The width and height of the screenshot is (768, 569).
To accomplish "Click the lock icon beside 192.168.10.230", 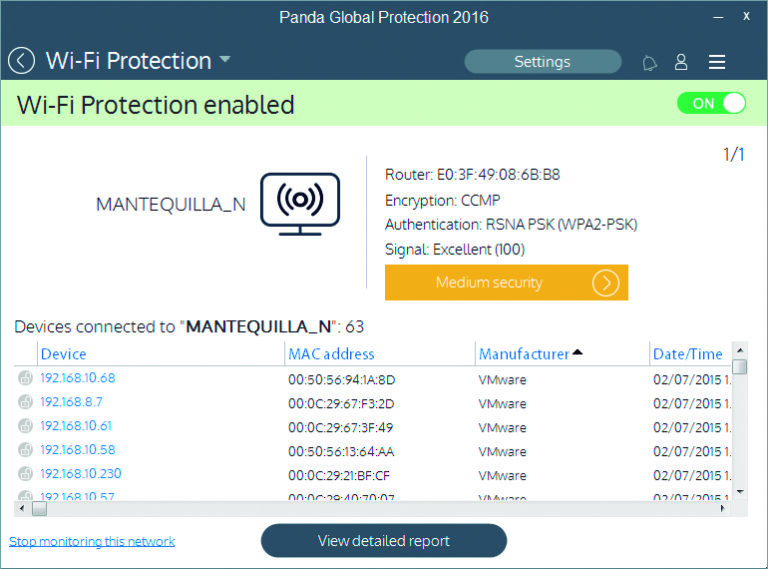I will (25, 474).
